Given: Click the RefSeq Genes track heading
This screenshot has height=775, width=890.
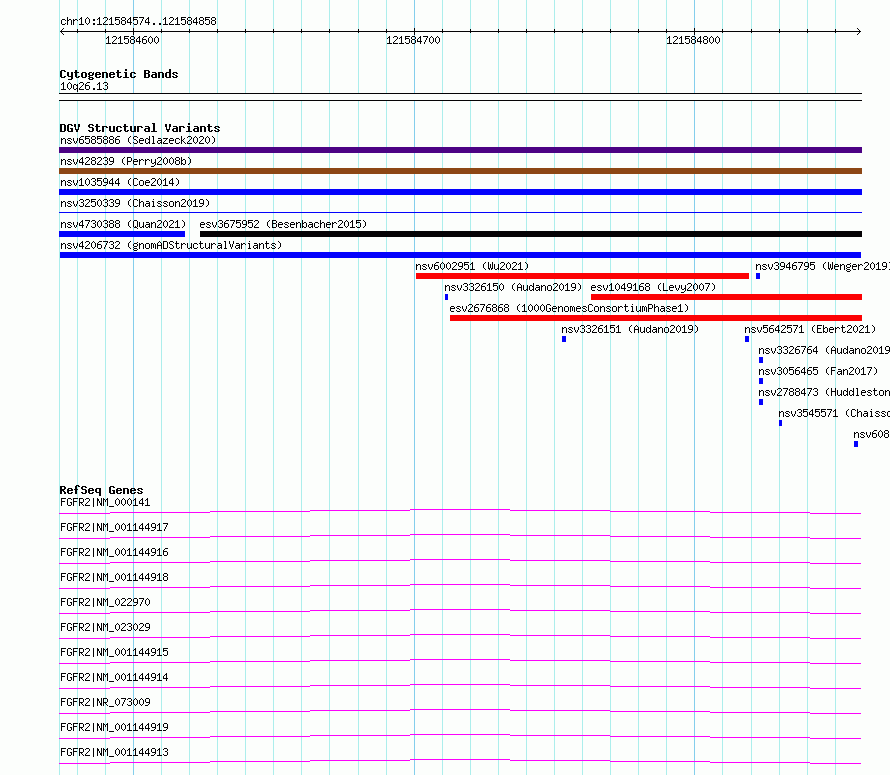Looking at the screenshot, I should (x=101, y=490).
